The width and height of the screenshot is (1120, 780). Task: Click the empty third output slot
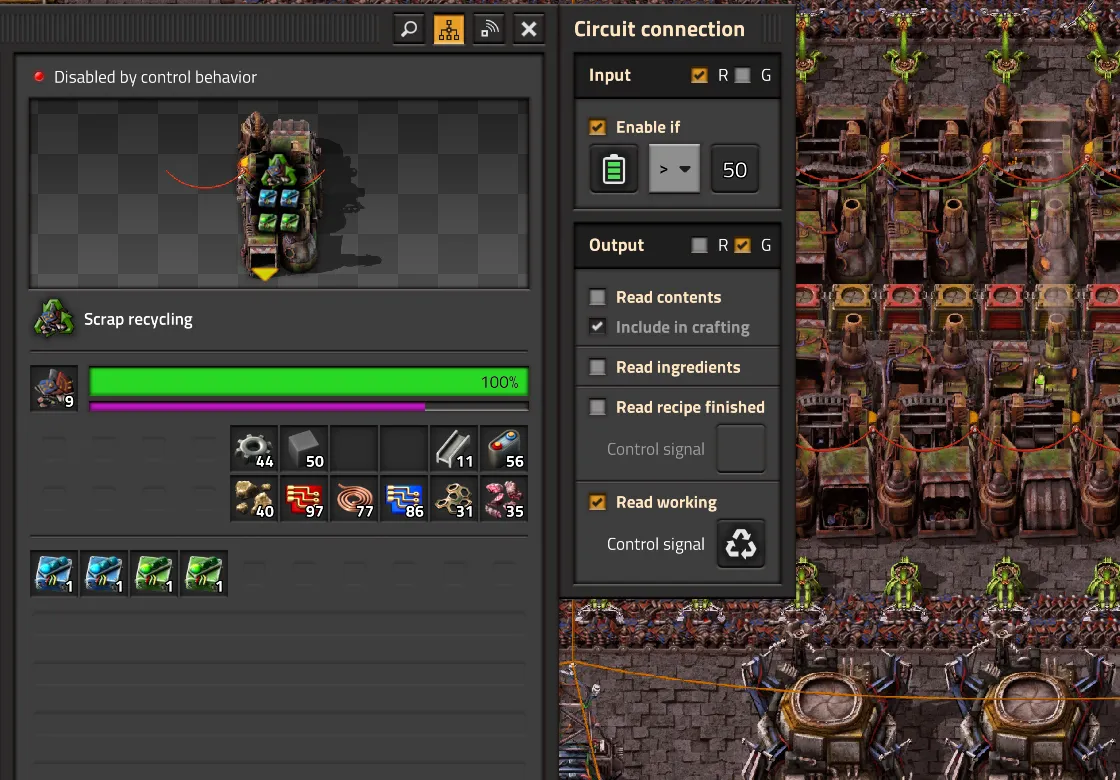(x=355, y=449)
